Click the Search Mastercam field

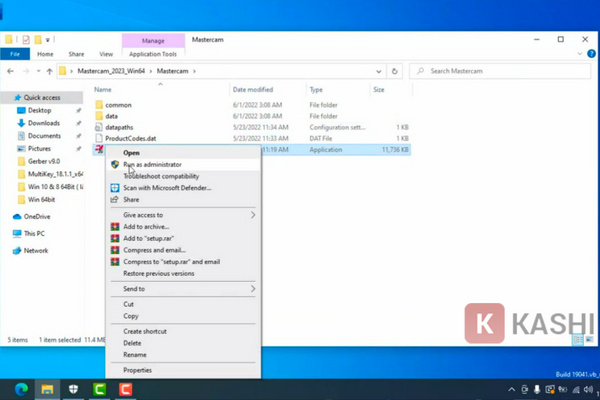(x=500, y=71)
